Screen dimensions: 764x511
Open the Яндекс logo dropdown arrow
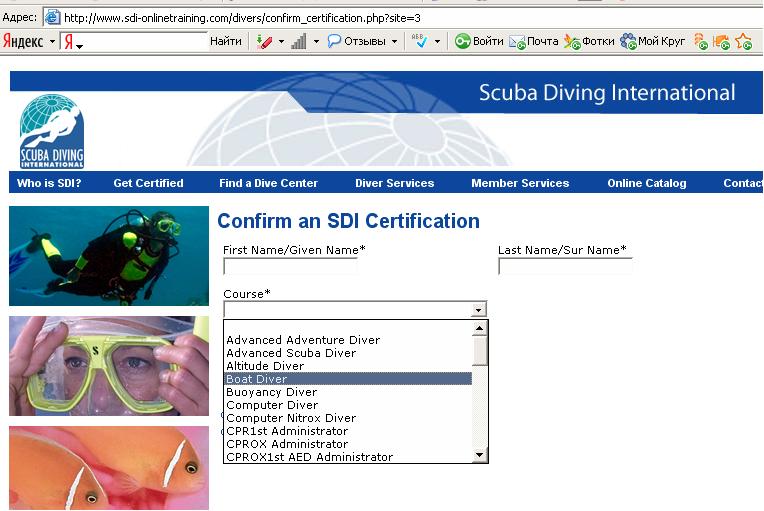tap(52, 42)
